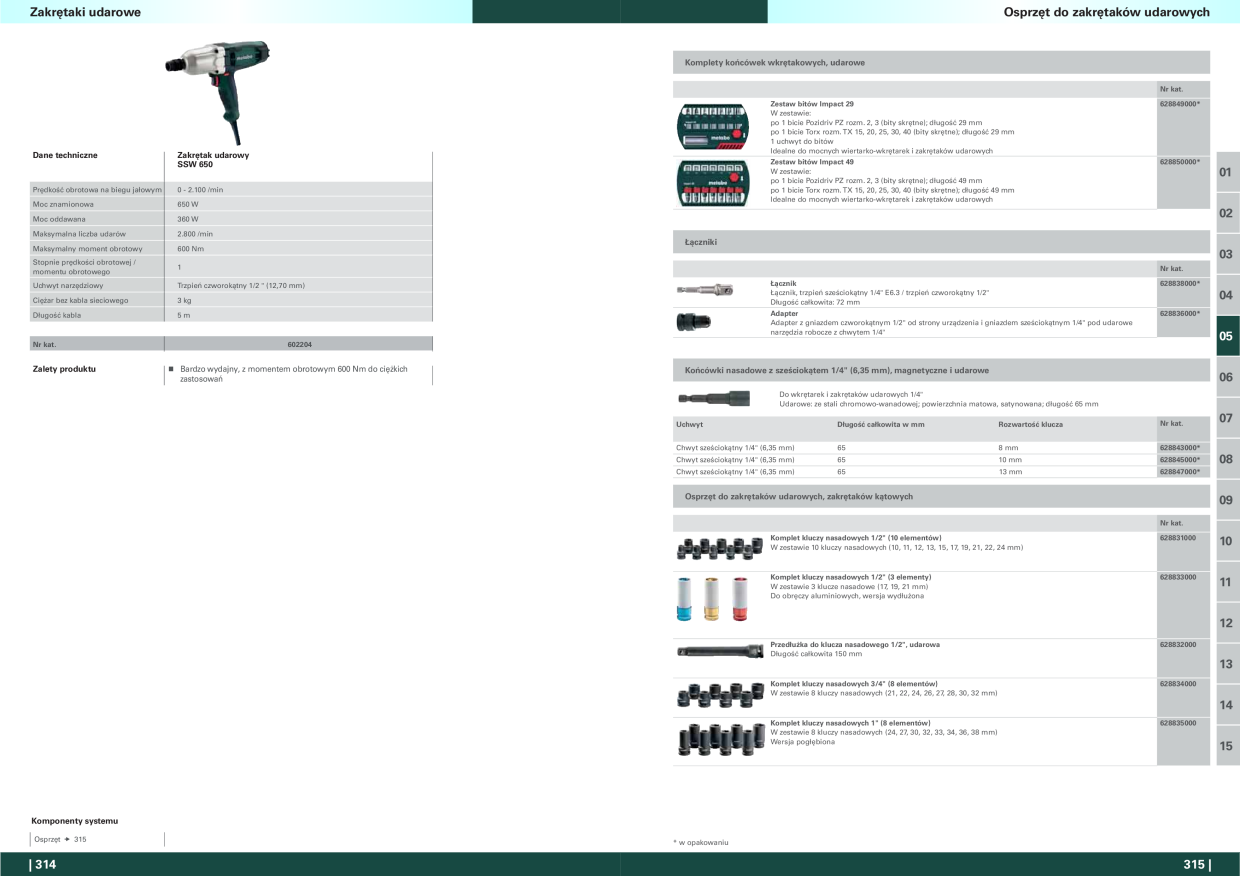Click the Zestaw bitów Impact 29 title
This screenshot has width=1240, height=876.
812,104
